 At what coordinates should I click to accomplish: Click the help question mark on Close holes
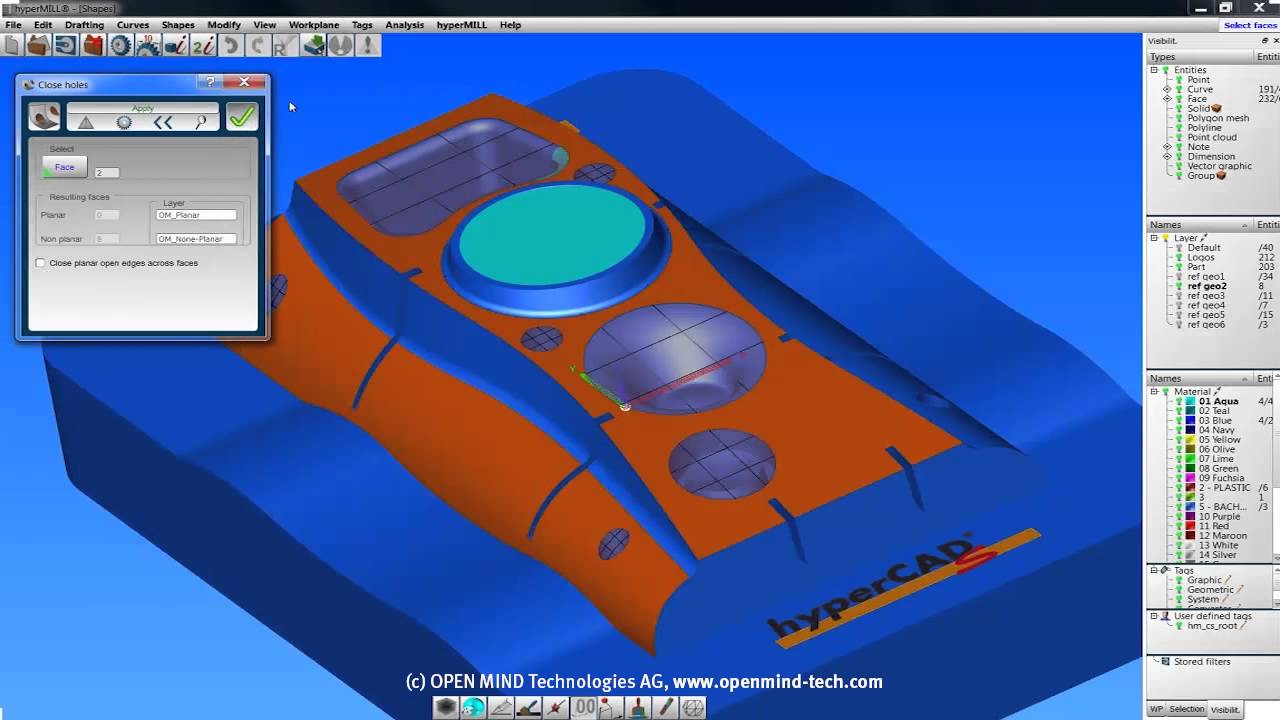point(210,82)
